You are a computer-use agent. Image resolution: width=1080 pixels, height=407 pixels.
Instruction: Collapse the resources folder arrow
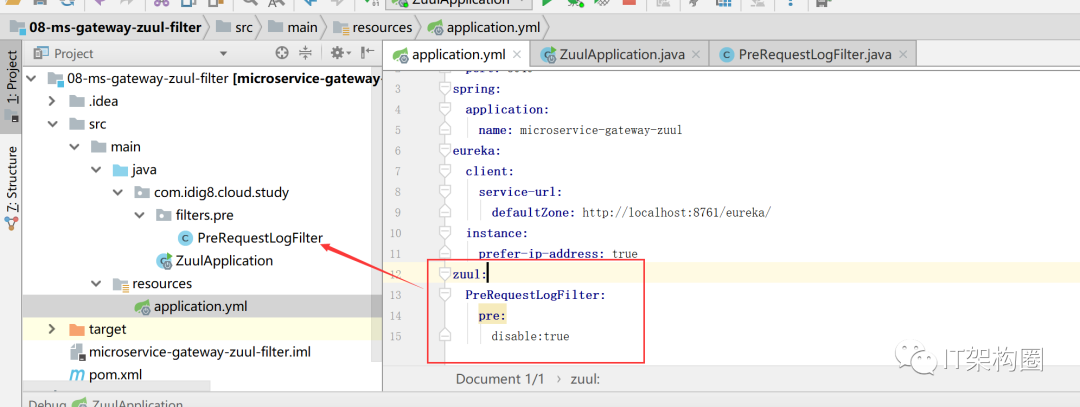(x=96, y=283)
